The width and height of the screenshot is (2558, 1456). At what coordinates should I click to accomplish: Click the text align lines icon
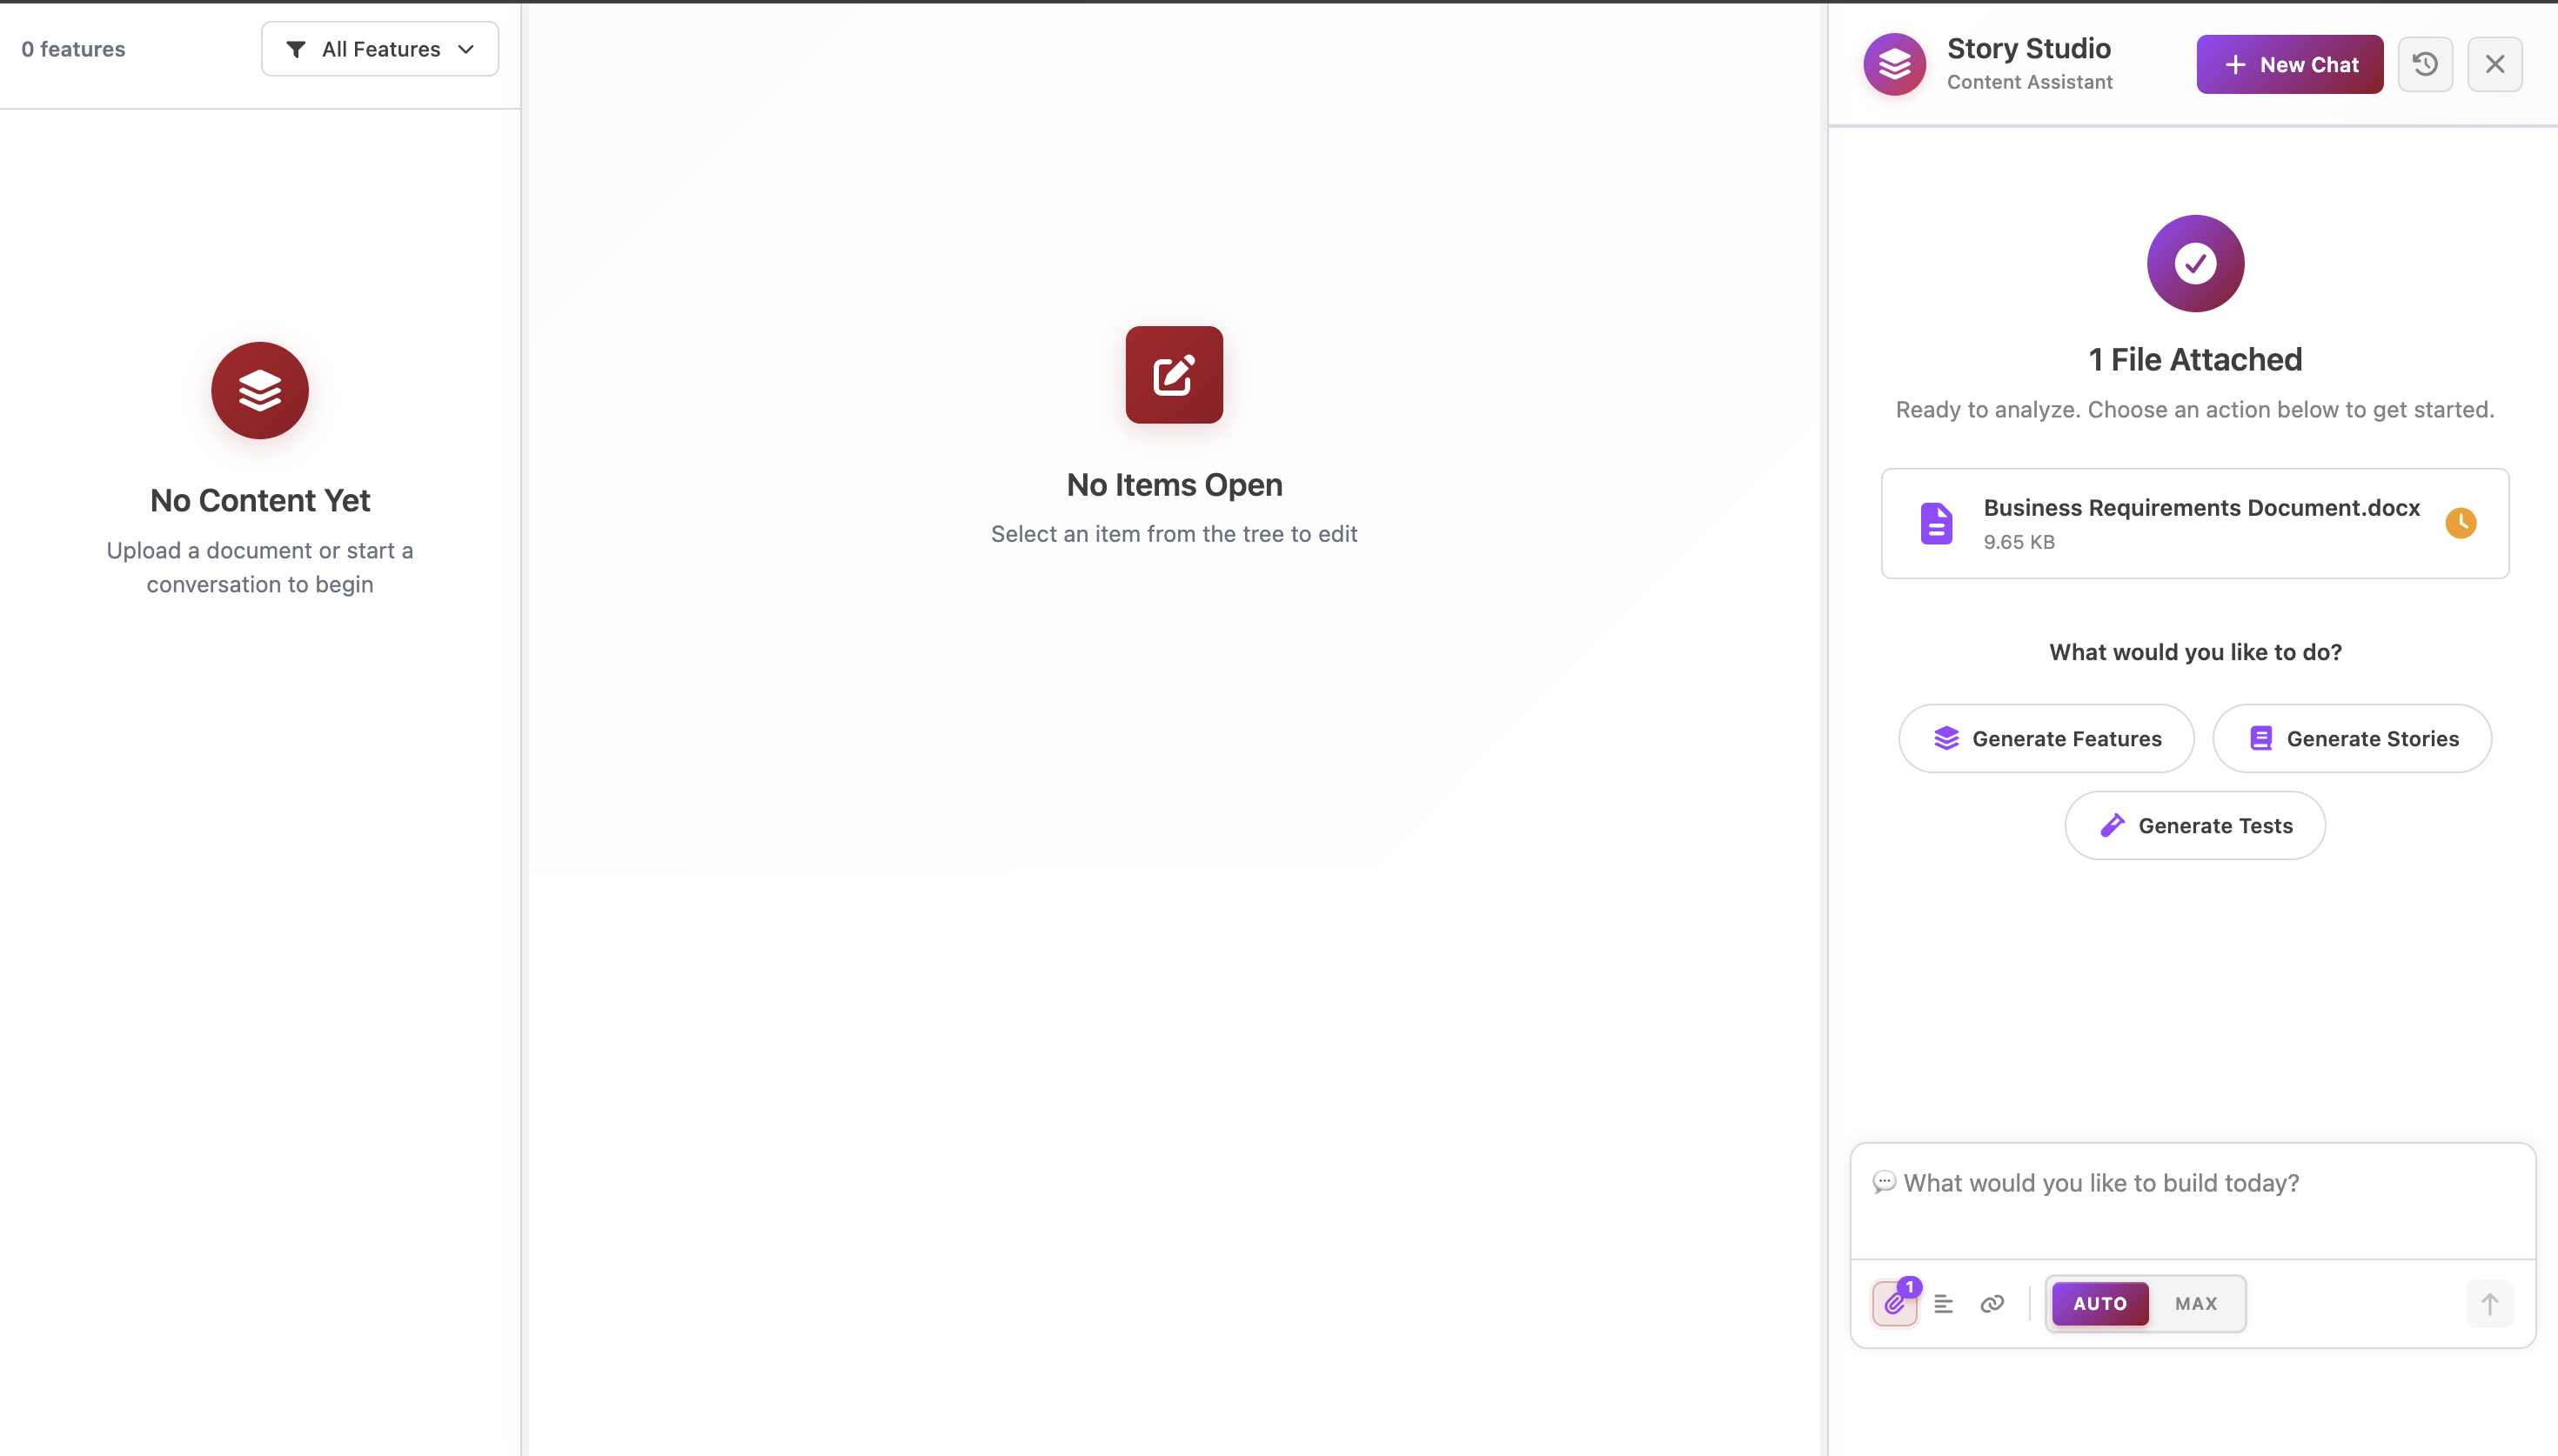coord(1943,1303)
